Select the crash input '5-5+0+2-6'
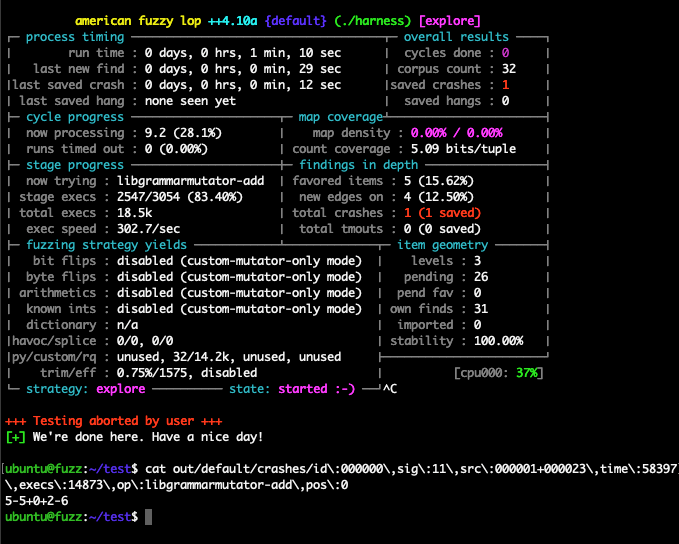The height and width of the screenshot is (544, 679). [x=36, y=502]
